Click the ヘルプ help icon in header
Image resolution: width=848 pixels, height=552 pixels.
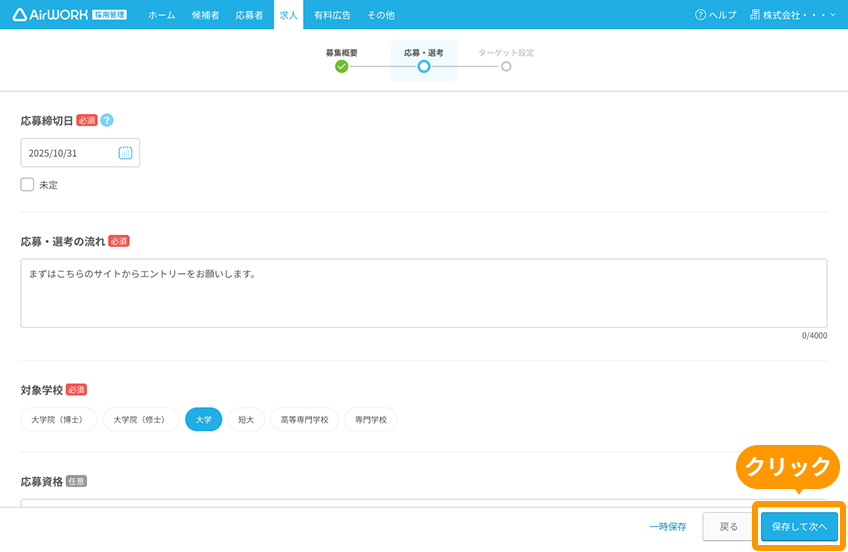(700, 15)
